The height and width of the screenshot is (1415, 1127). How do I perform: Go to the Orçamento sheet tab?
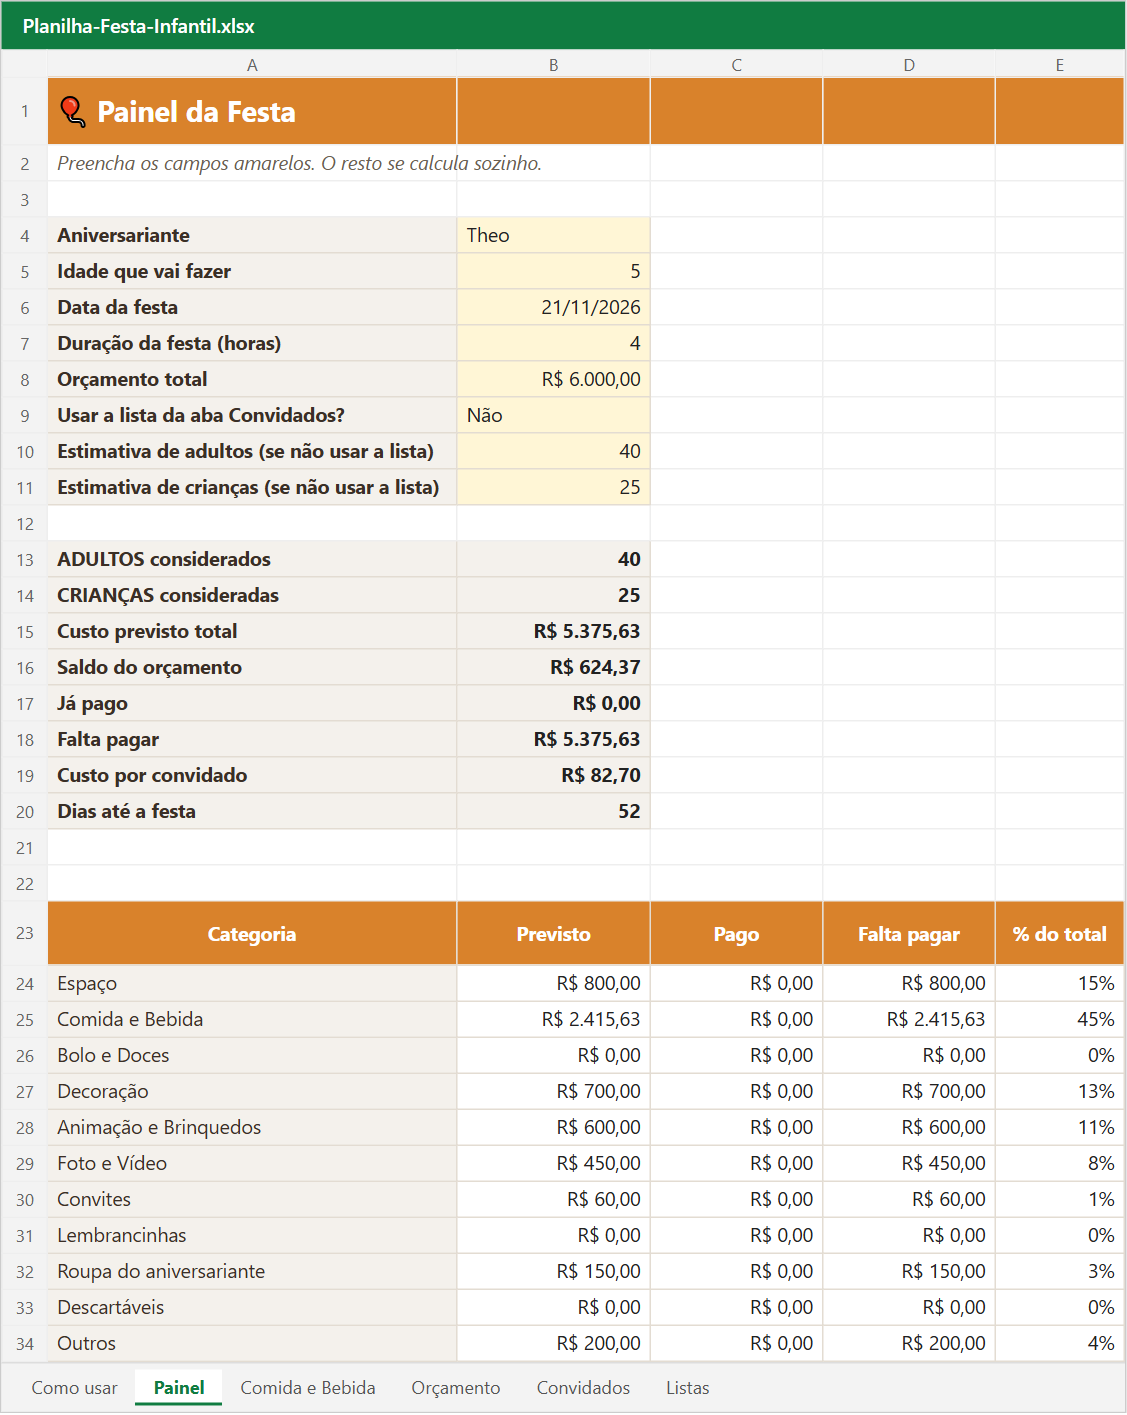456,1387
